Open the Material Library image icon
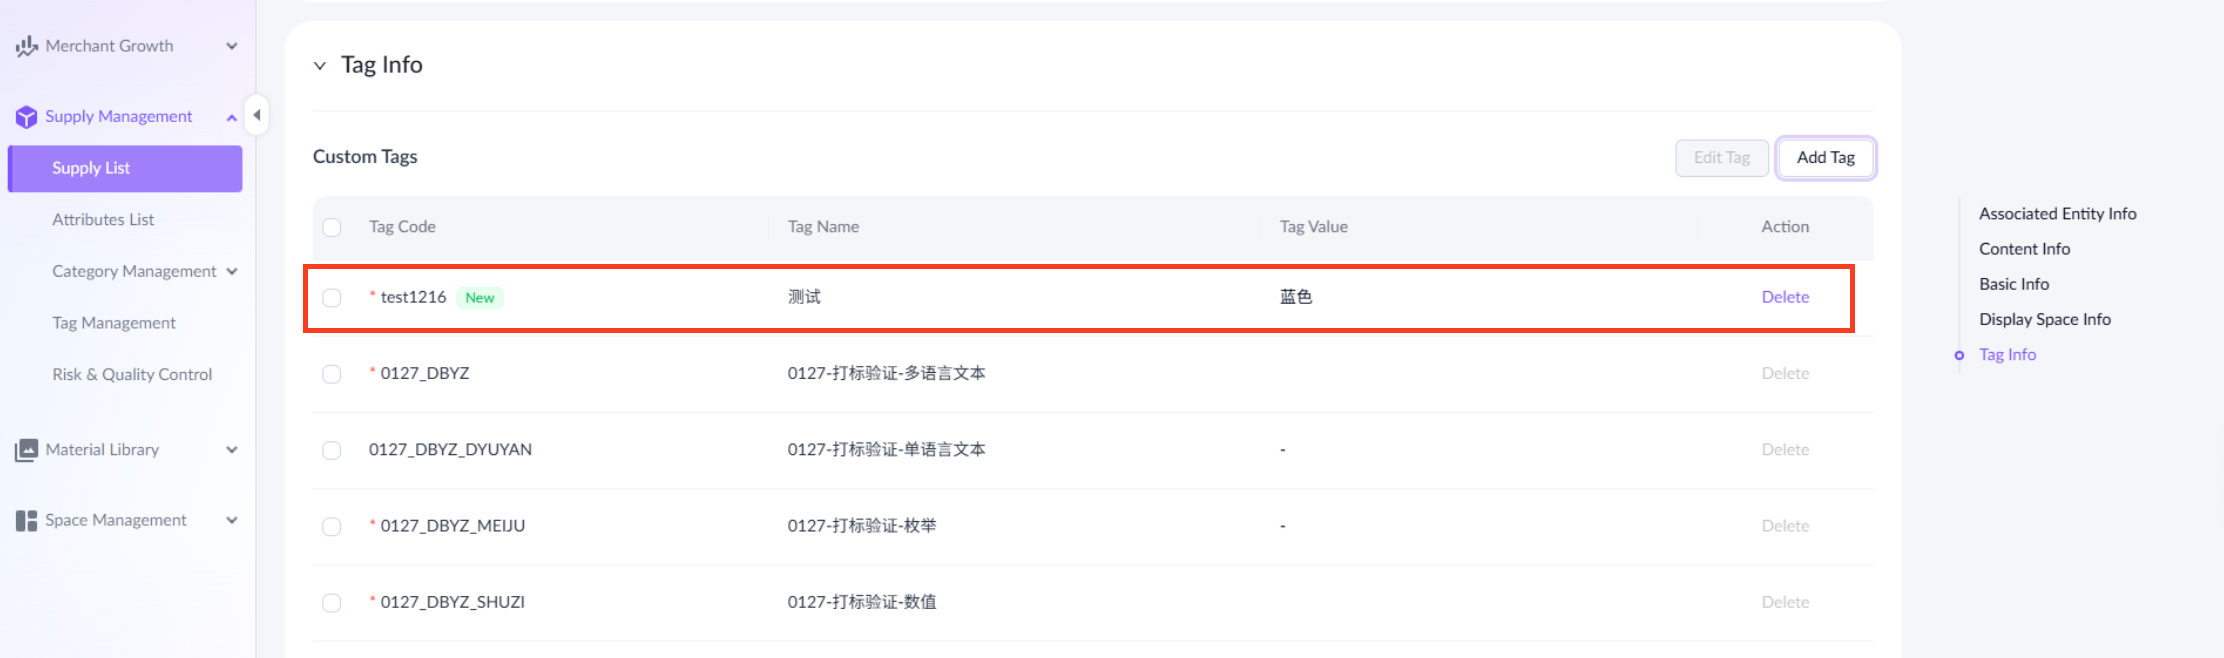The image size is (2224, 658). (x=24, y=449)
